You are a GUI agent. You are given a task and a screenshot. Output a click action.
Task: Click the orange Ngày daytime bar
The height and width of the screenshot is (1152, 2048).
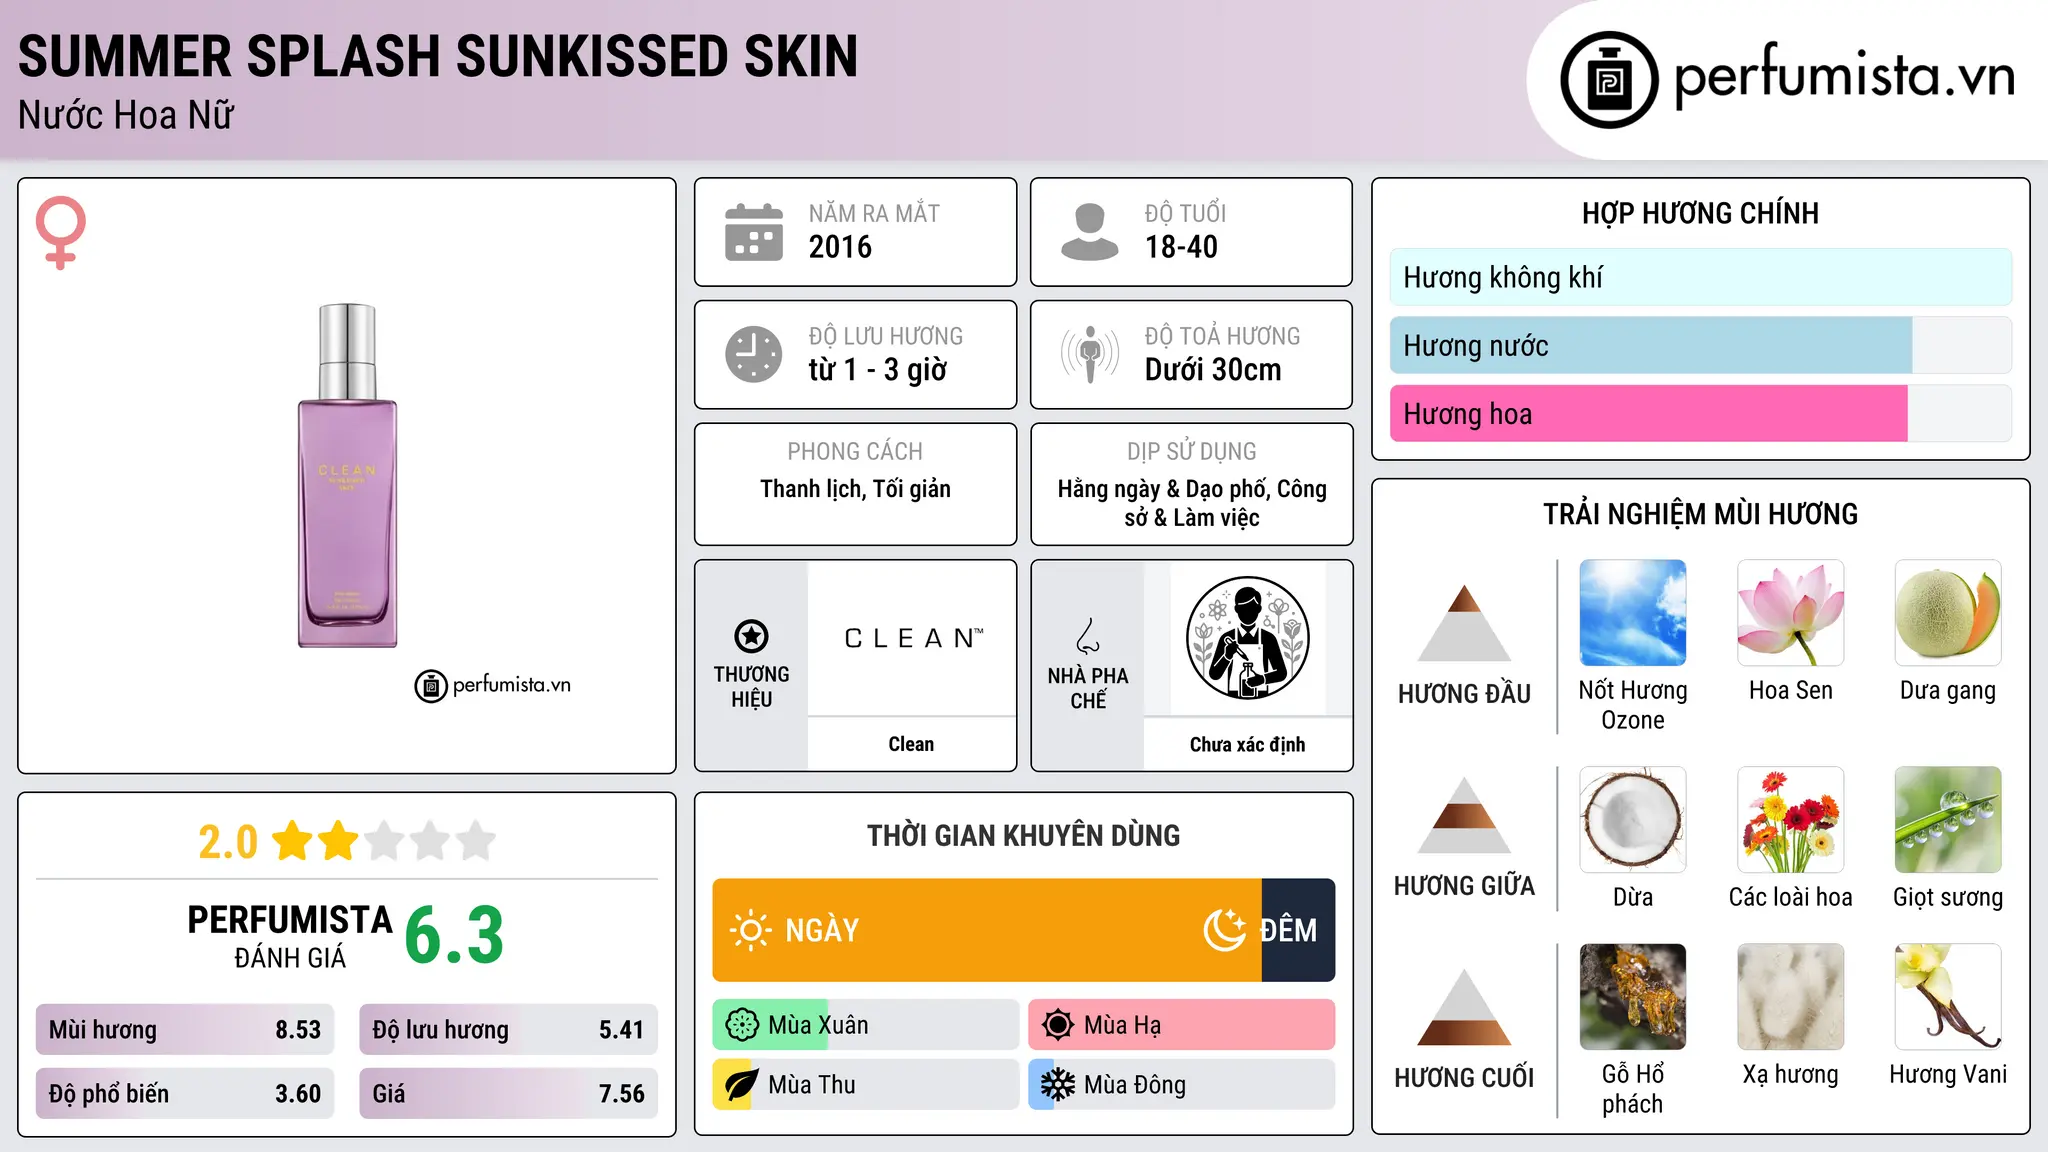coord(987,930)
